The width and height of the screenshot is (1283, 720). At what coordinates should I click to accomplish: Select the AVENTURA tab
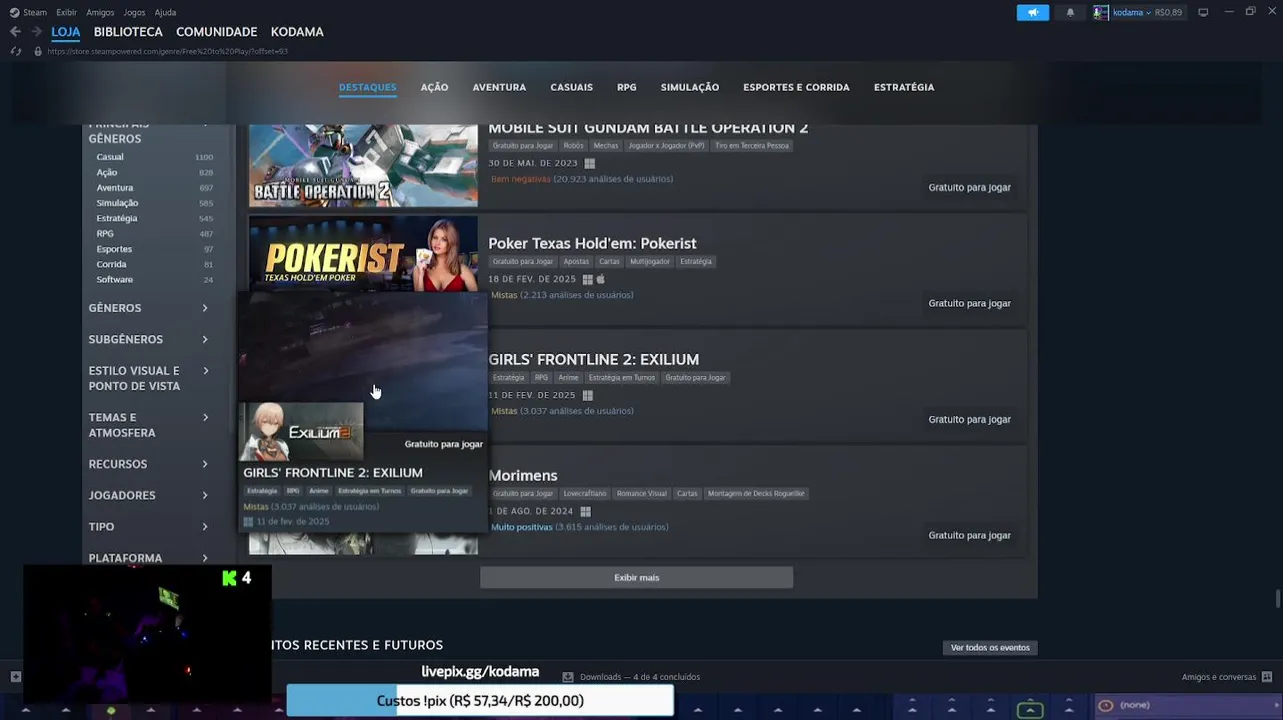click(499, 87)
